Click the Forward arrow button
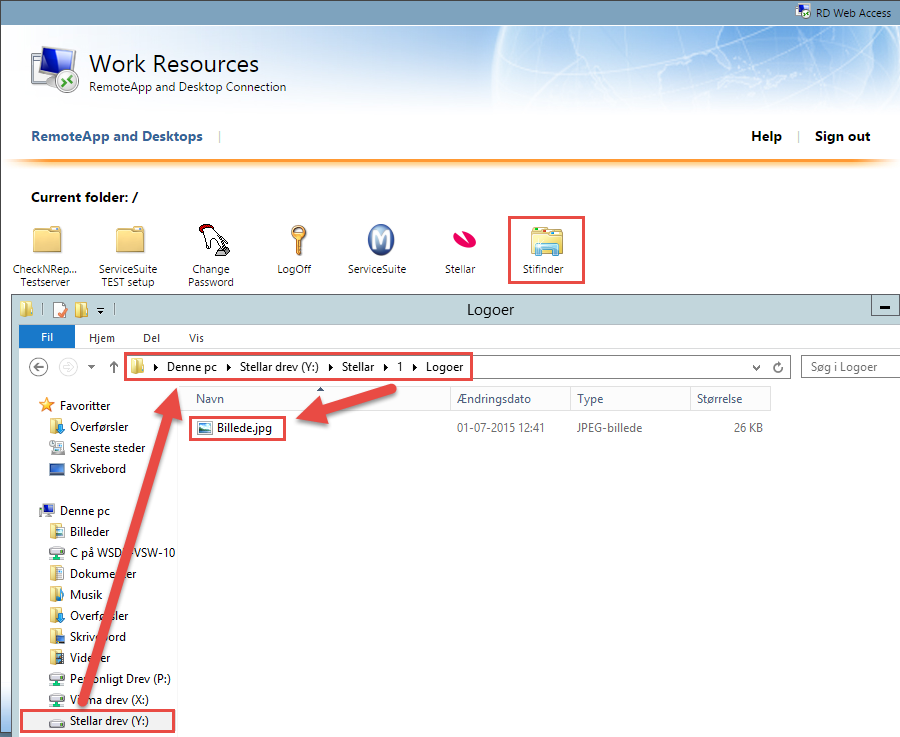The width and height of the screenshot is (900, 737). click(68, 367)
